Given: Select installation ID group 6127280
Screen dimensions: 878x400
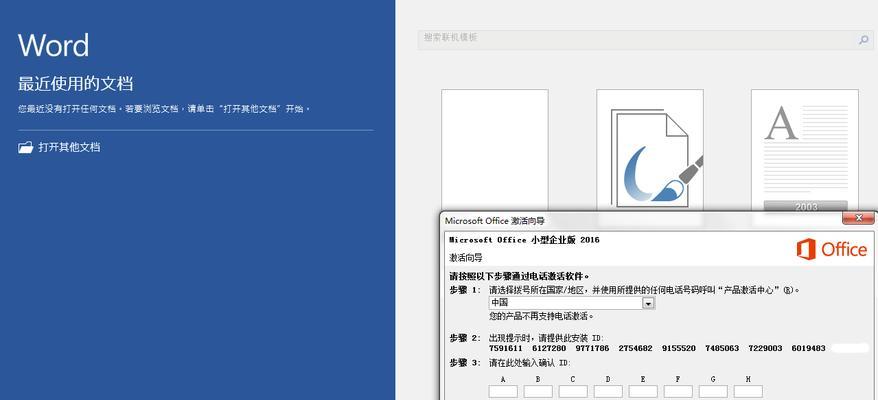Looking at the screenshot, I should point(549,348).
